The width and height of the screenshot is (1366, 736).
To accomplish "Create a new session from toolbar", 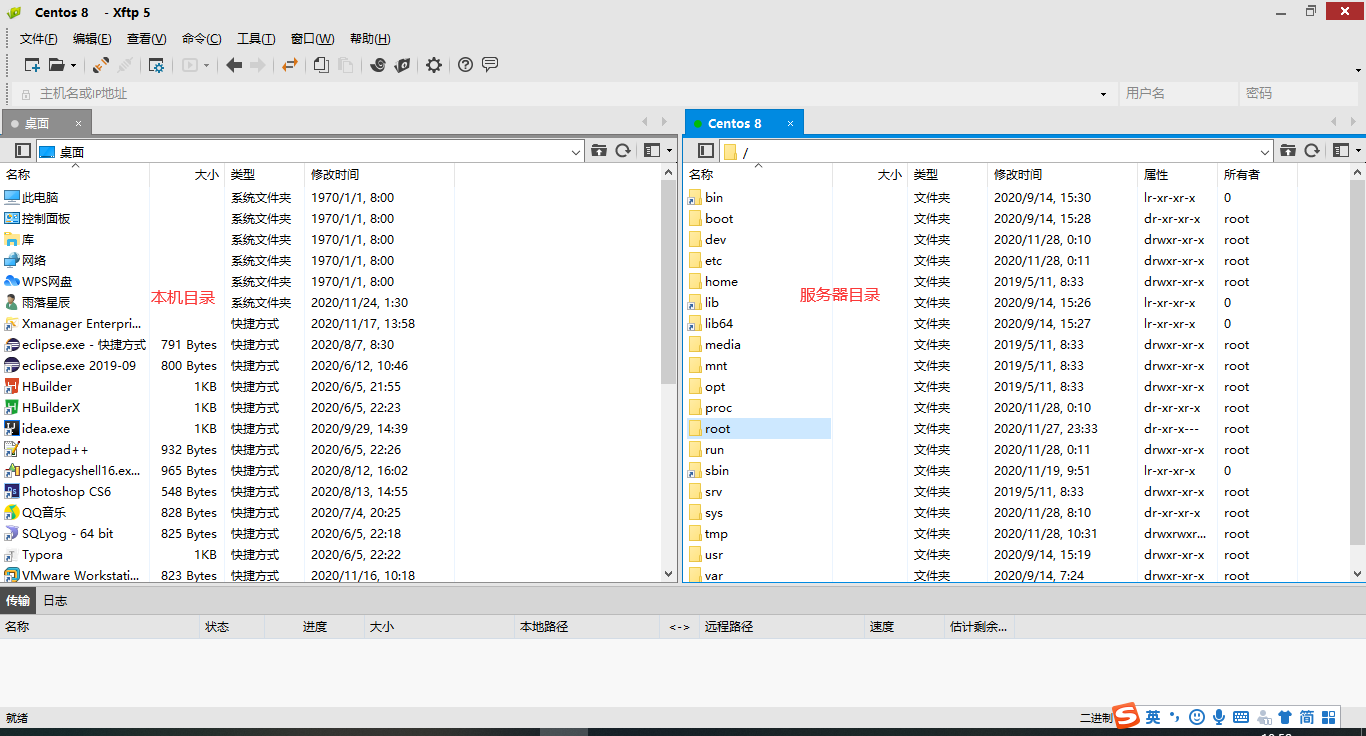I will (x=32, y=65).
